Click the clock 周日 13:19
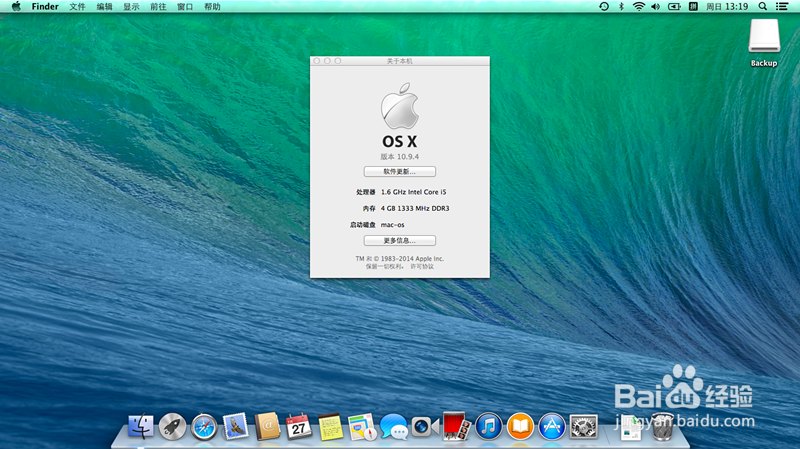 727,7
